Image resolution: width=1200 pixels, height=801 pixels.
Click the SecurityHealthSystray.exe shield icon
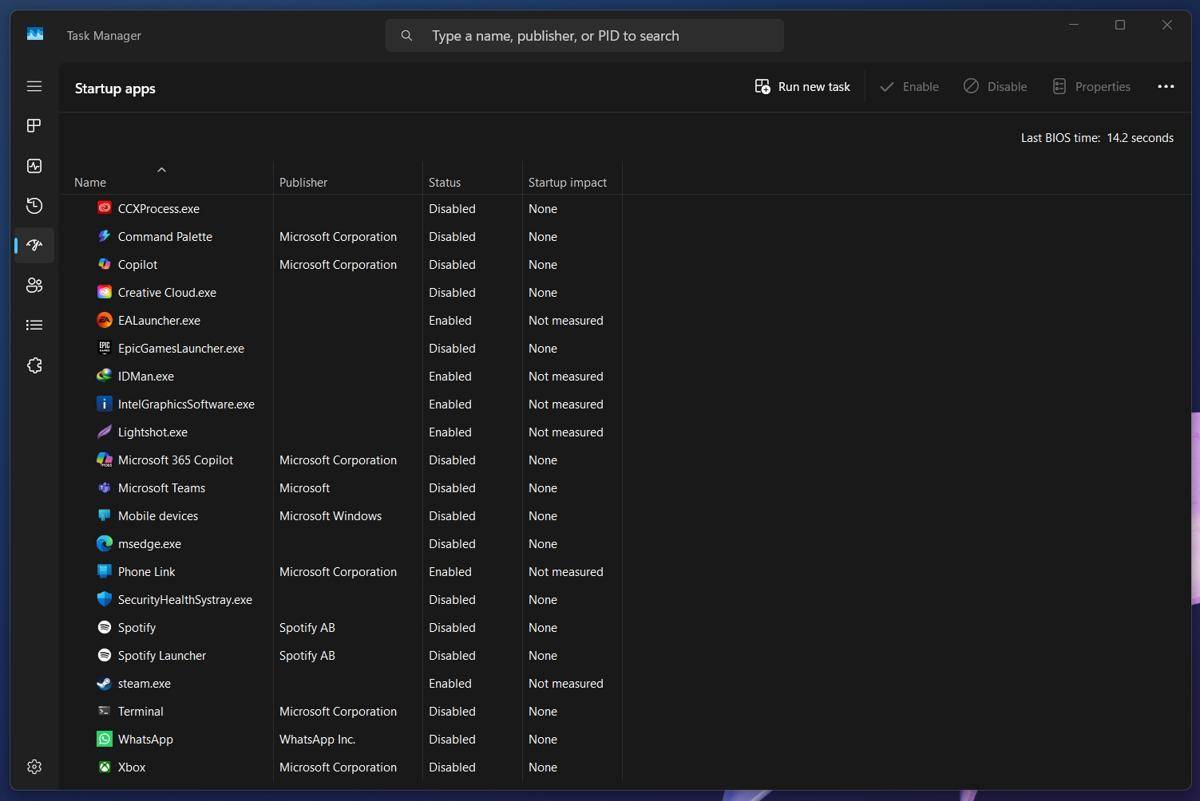[x=104, y=600]
